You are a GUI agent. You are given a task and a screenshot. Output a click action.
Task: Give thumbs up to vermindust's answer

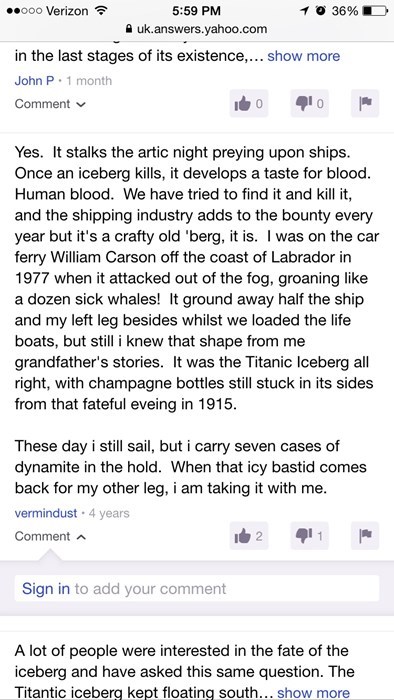click(249, 536)
